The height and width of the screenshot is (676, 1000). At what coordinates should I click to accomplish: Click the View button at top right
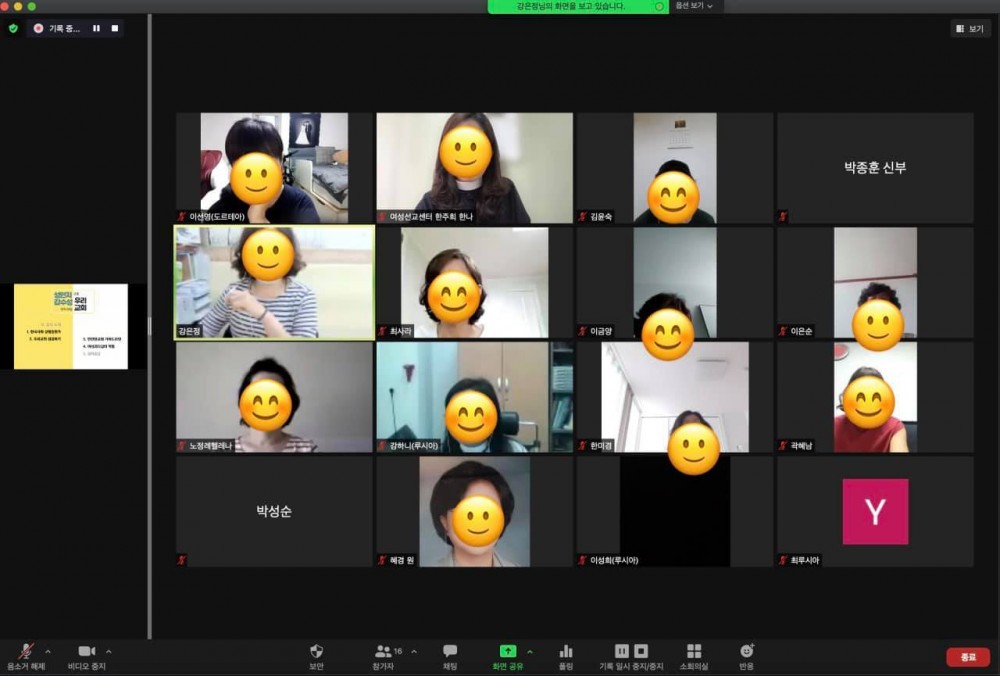[970, 29]
